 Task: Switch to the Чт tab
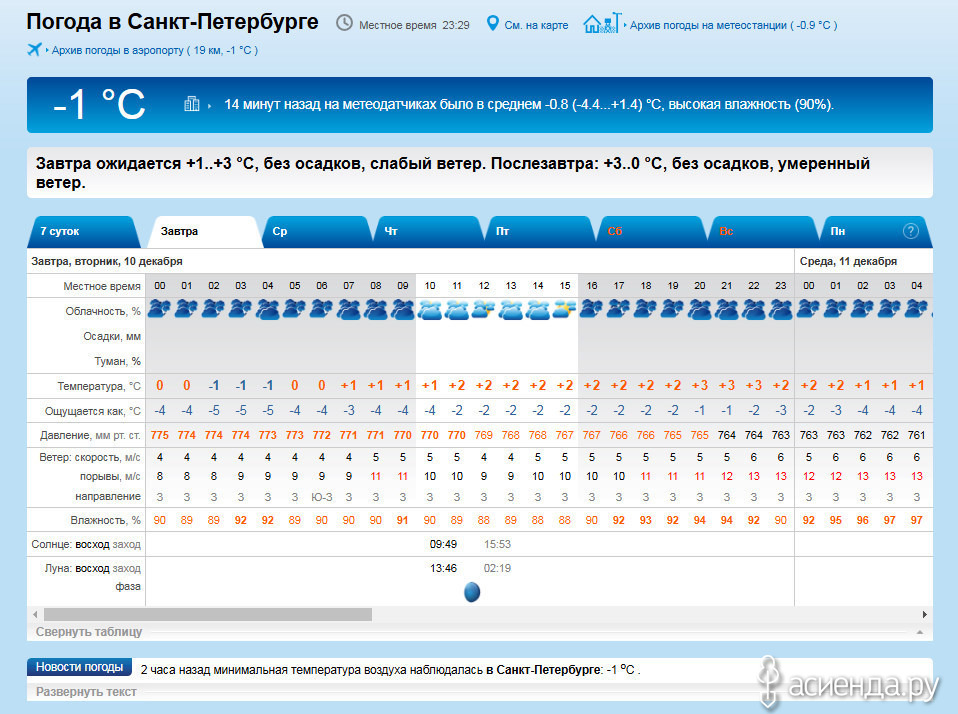tap(428, 231)
